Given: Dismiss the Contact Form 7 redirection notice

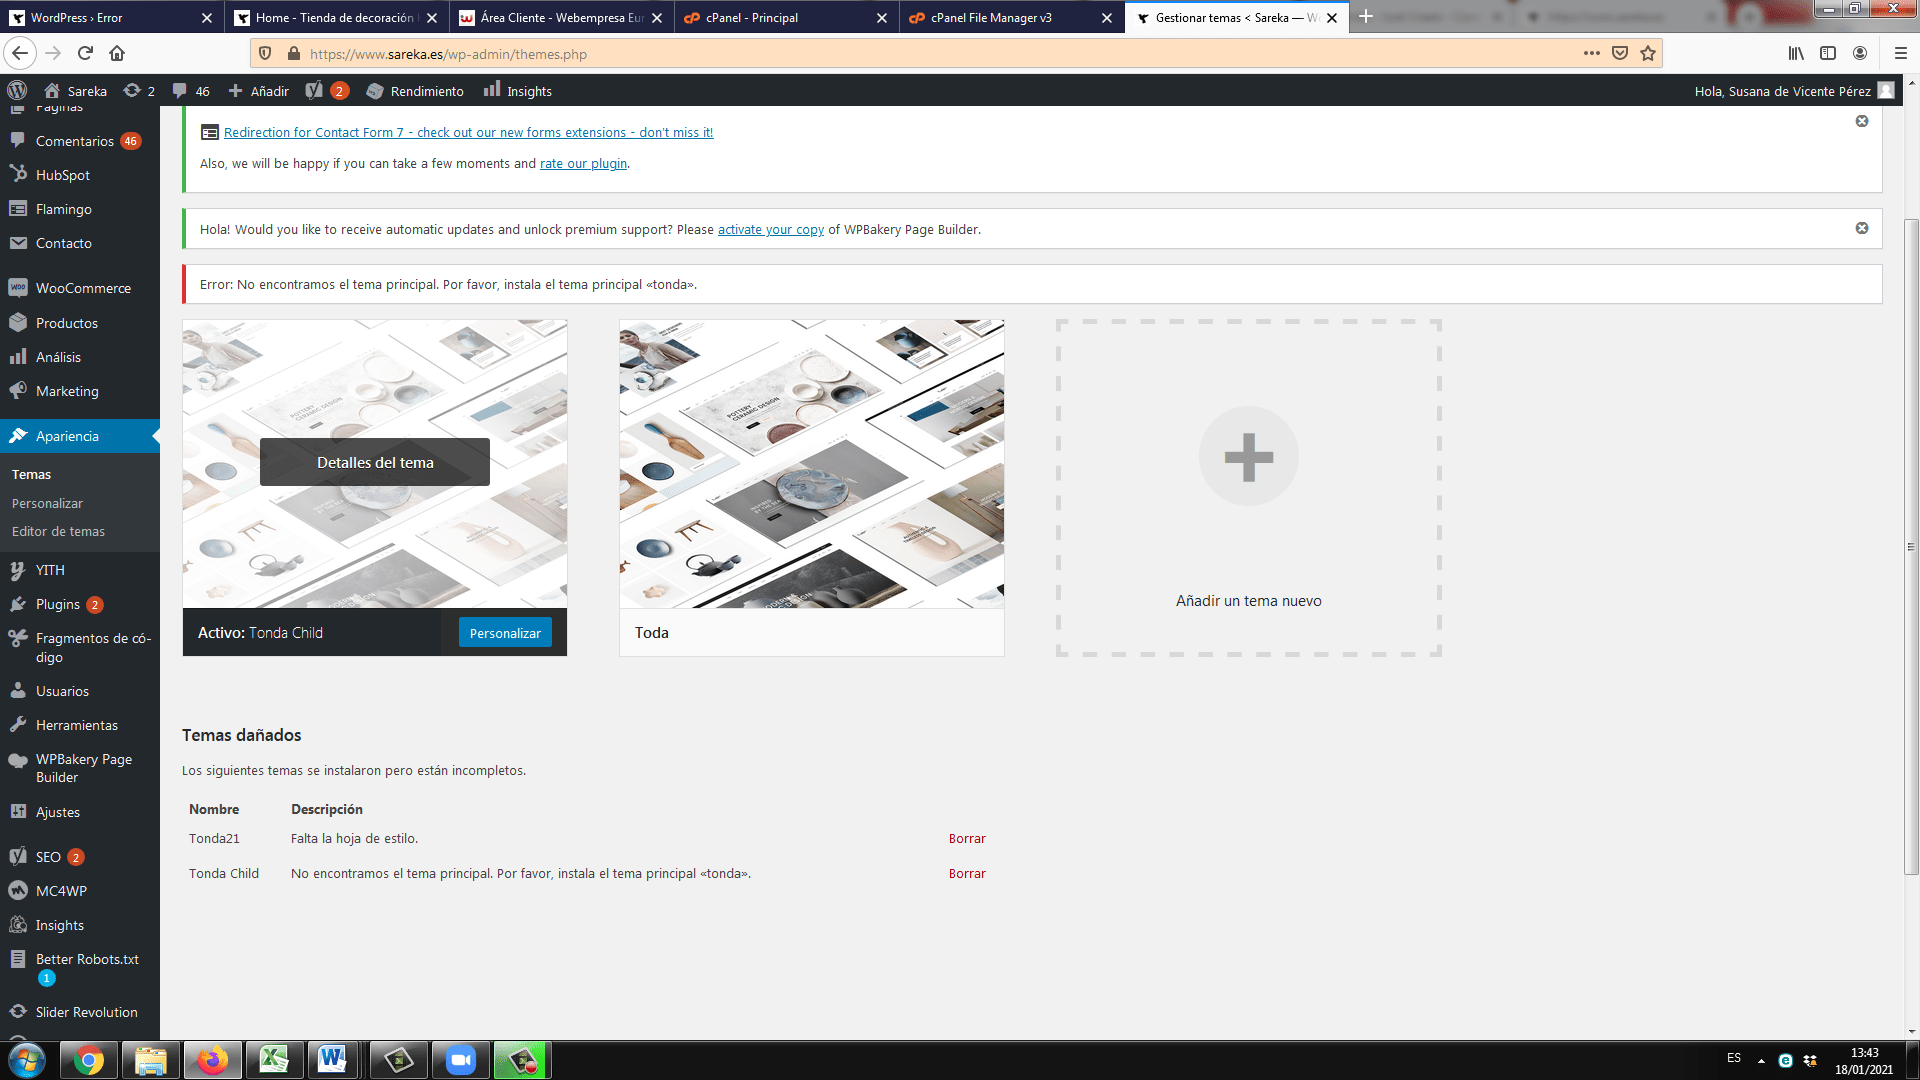Looking at the screenshot, I should (1862, 121).
